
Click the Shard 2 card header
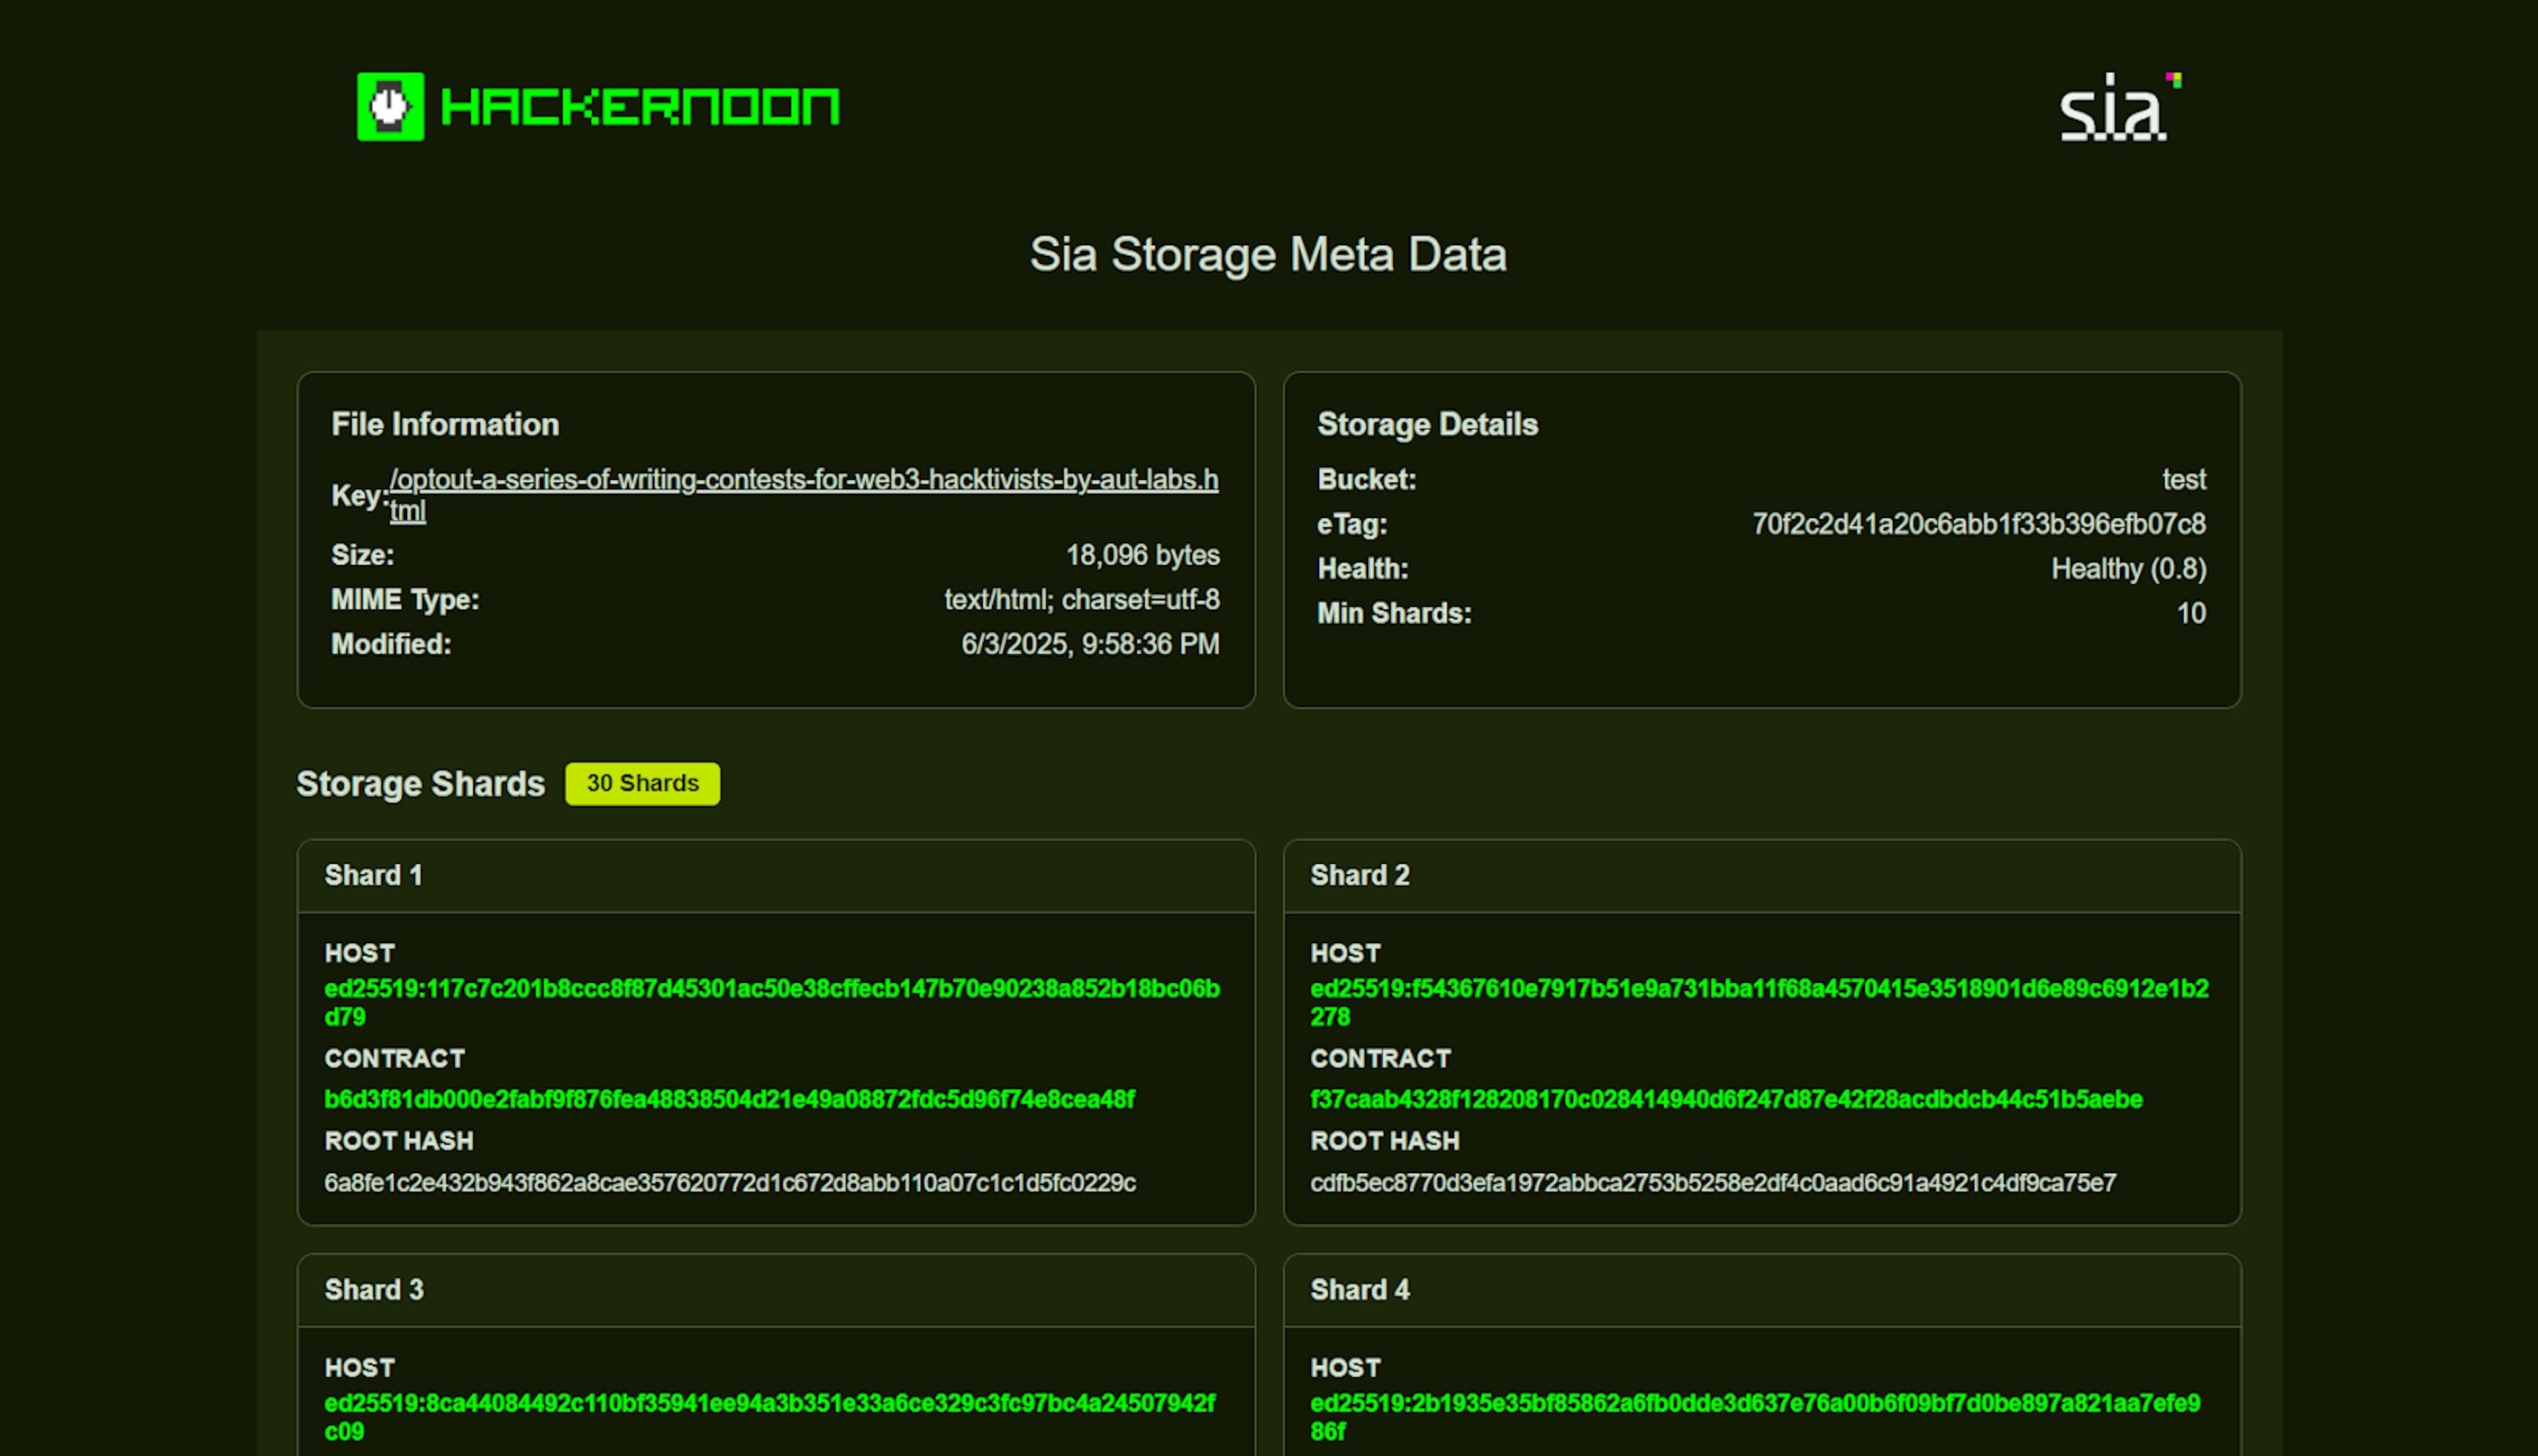click(1762, 875)
